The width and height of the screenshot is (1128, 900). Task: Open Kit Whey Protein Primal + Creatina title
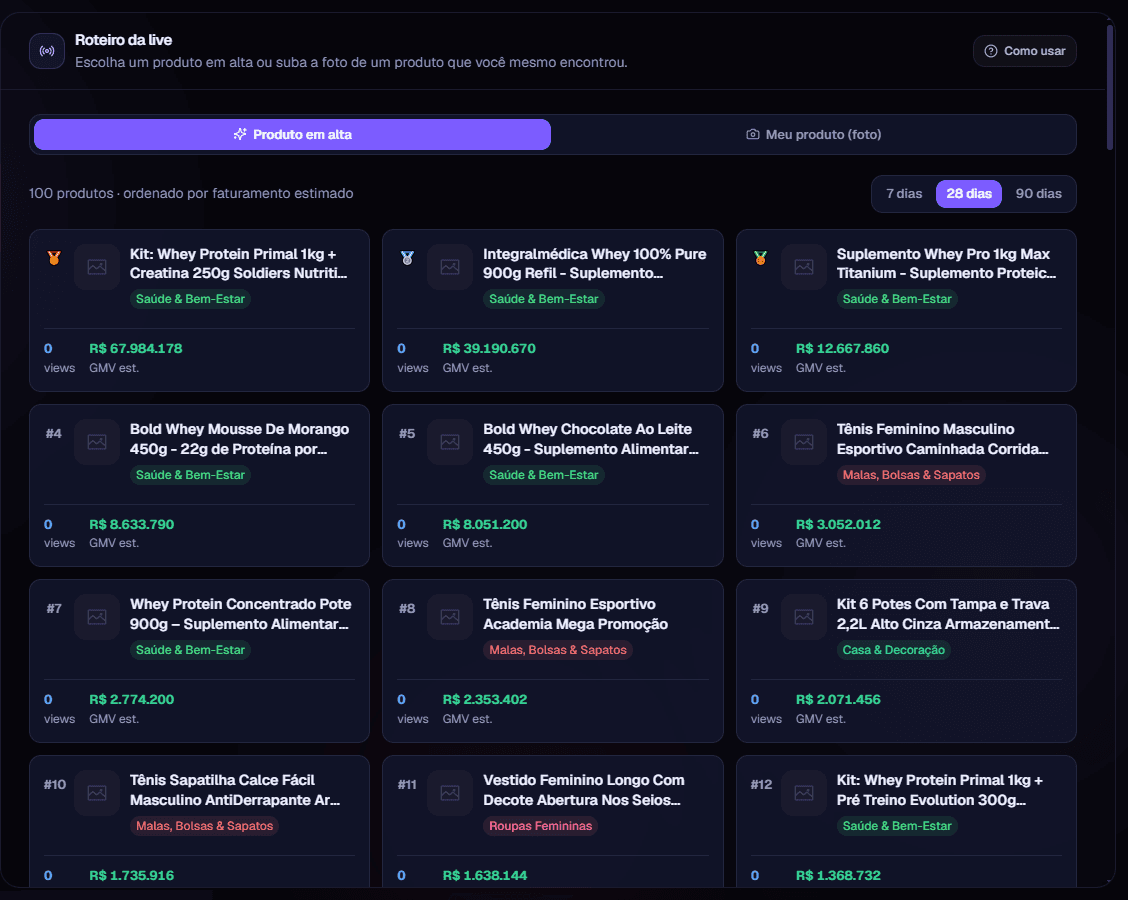[238, 263]
